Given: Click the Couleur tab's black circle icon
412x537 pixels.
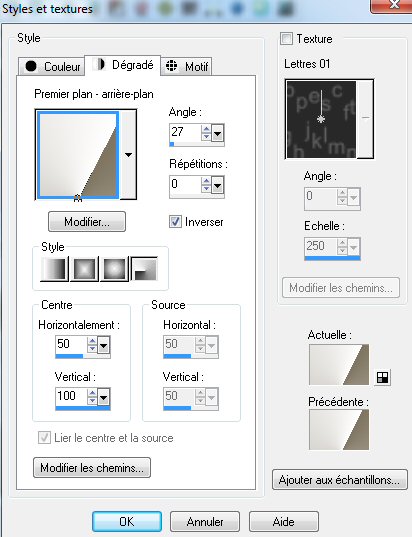Looking at the screenshot, I should coord(31,66).
